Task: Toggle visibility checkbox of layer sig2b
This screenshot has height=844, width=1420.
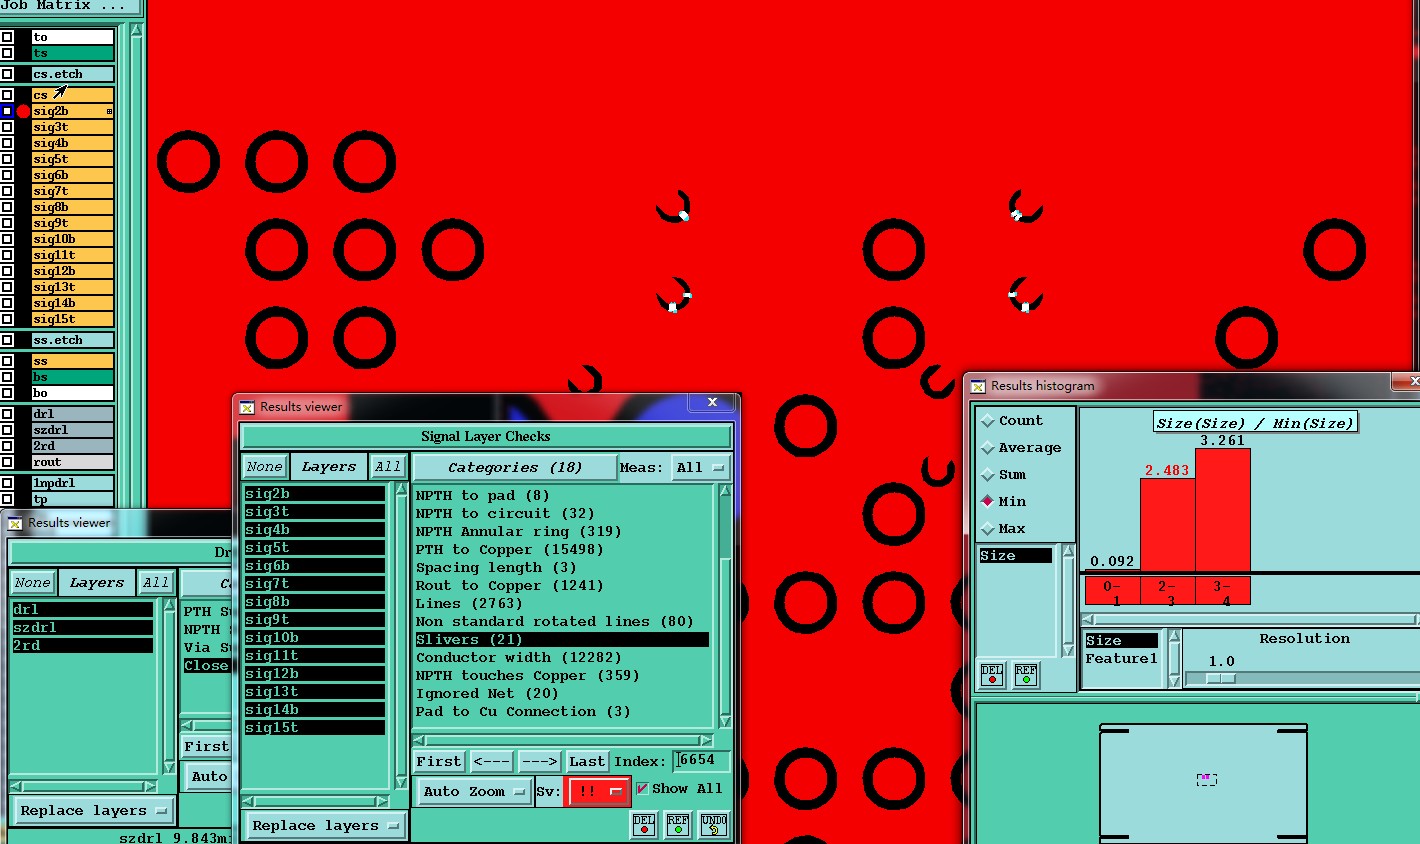Action: (7, 111)
